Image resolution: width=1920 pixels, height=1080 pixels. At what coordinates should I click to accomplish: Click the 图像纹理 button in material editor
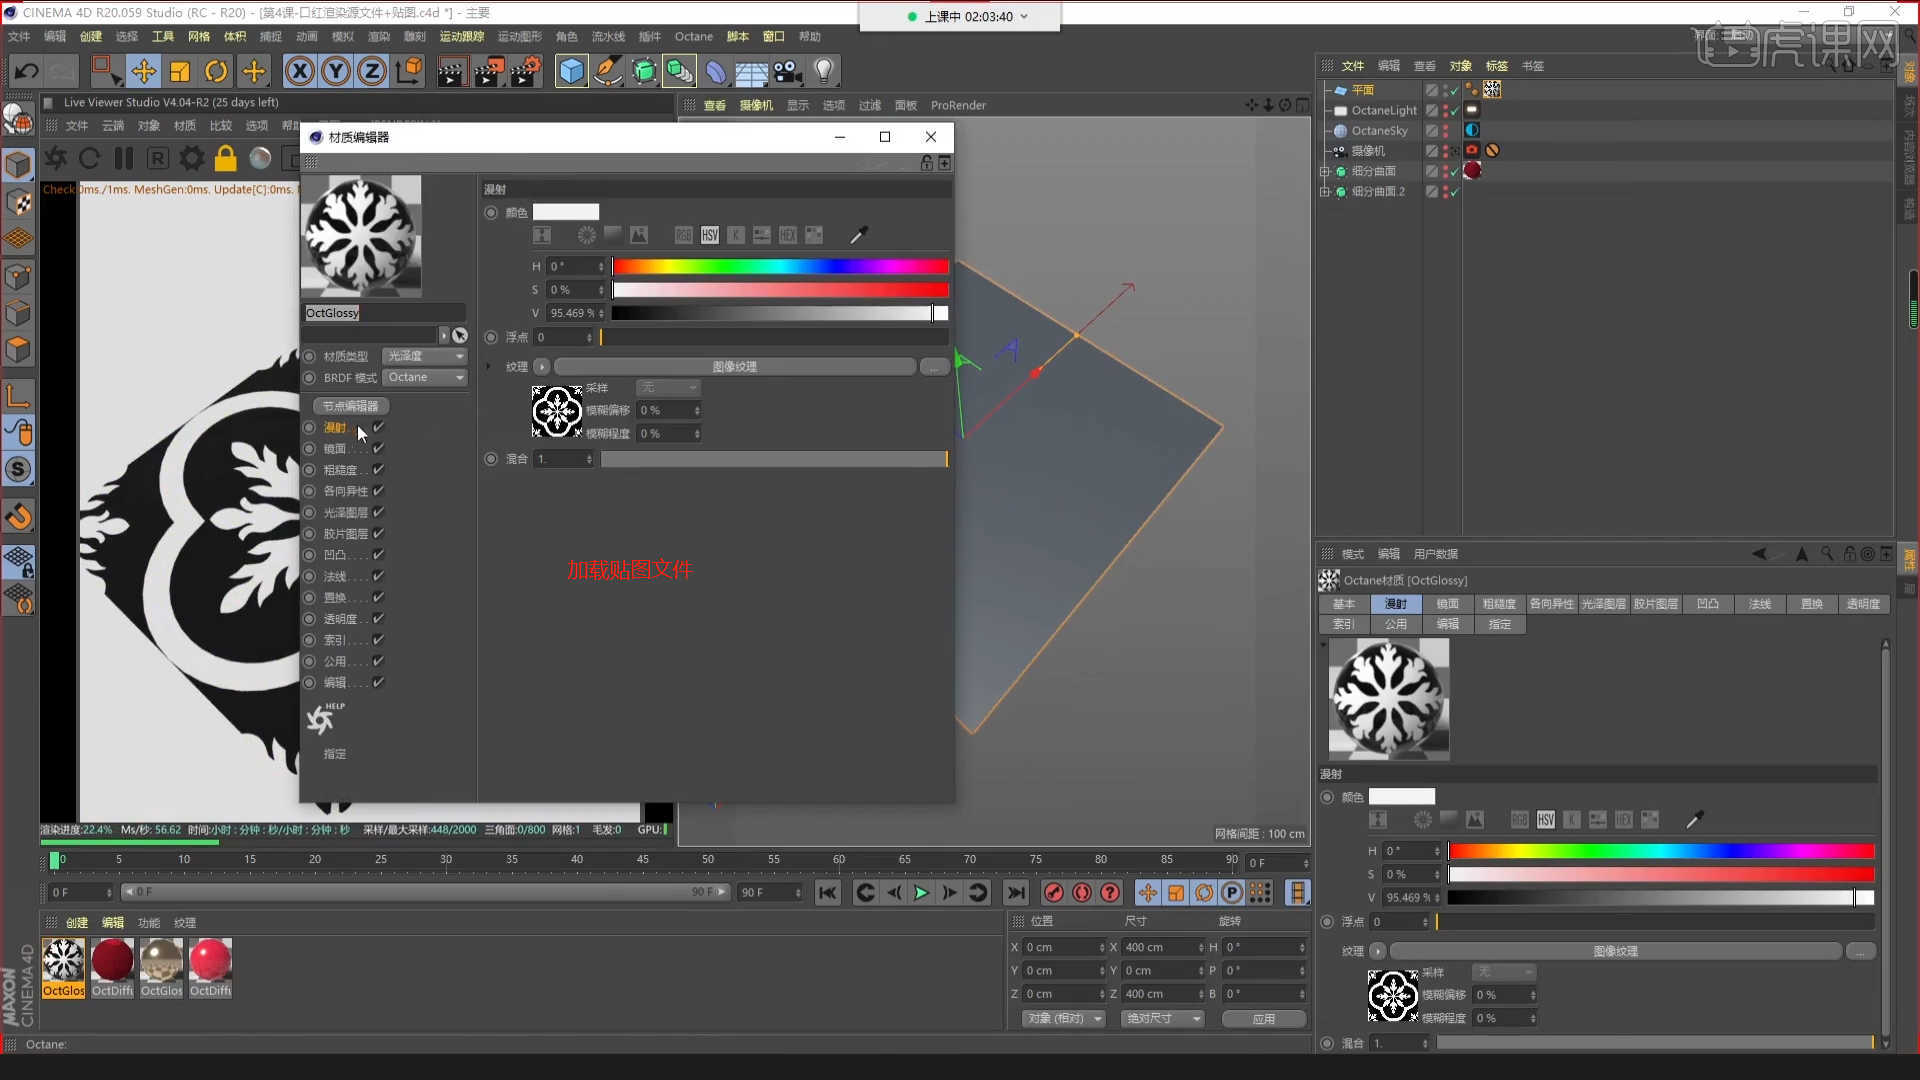coord(735,367)
